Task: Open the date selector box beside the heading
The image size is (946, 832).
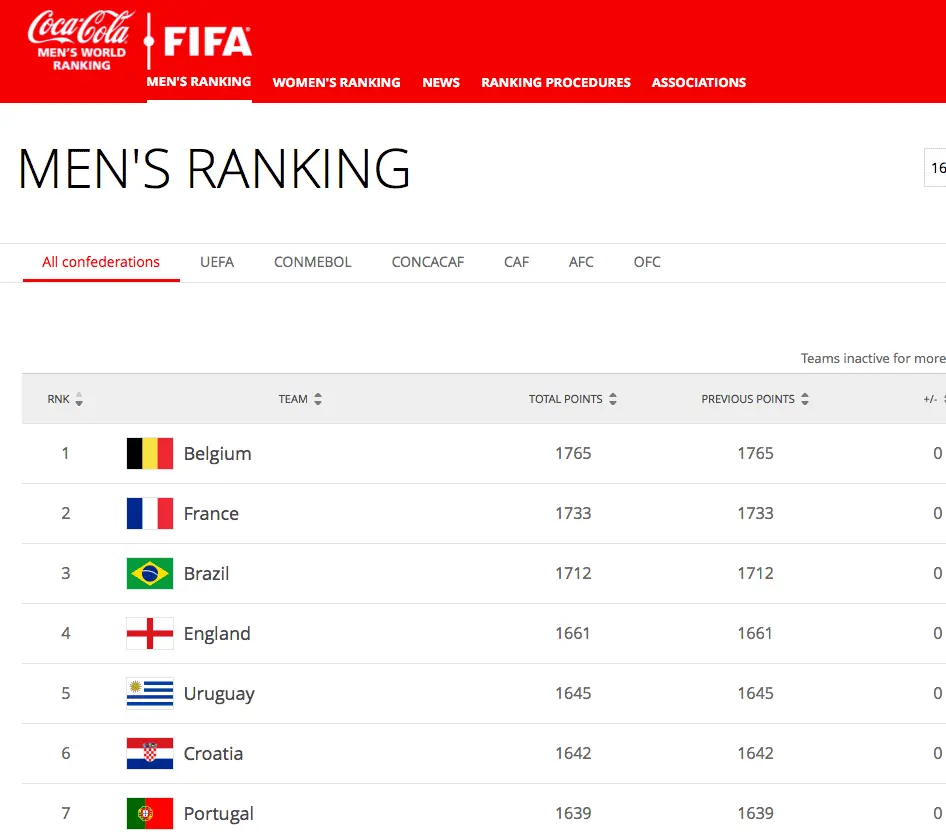Action: pos(936,168)
